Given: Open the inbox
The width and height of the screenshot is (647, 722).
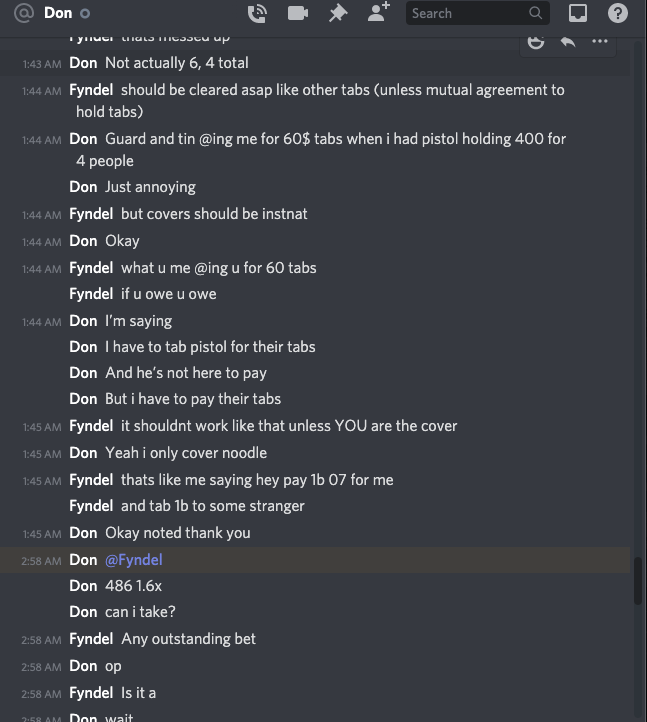Looking at the screenshot, I should 578,13.
